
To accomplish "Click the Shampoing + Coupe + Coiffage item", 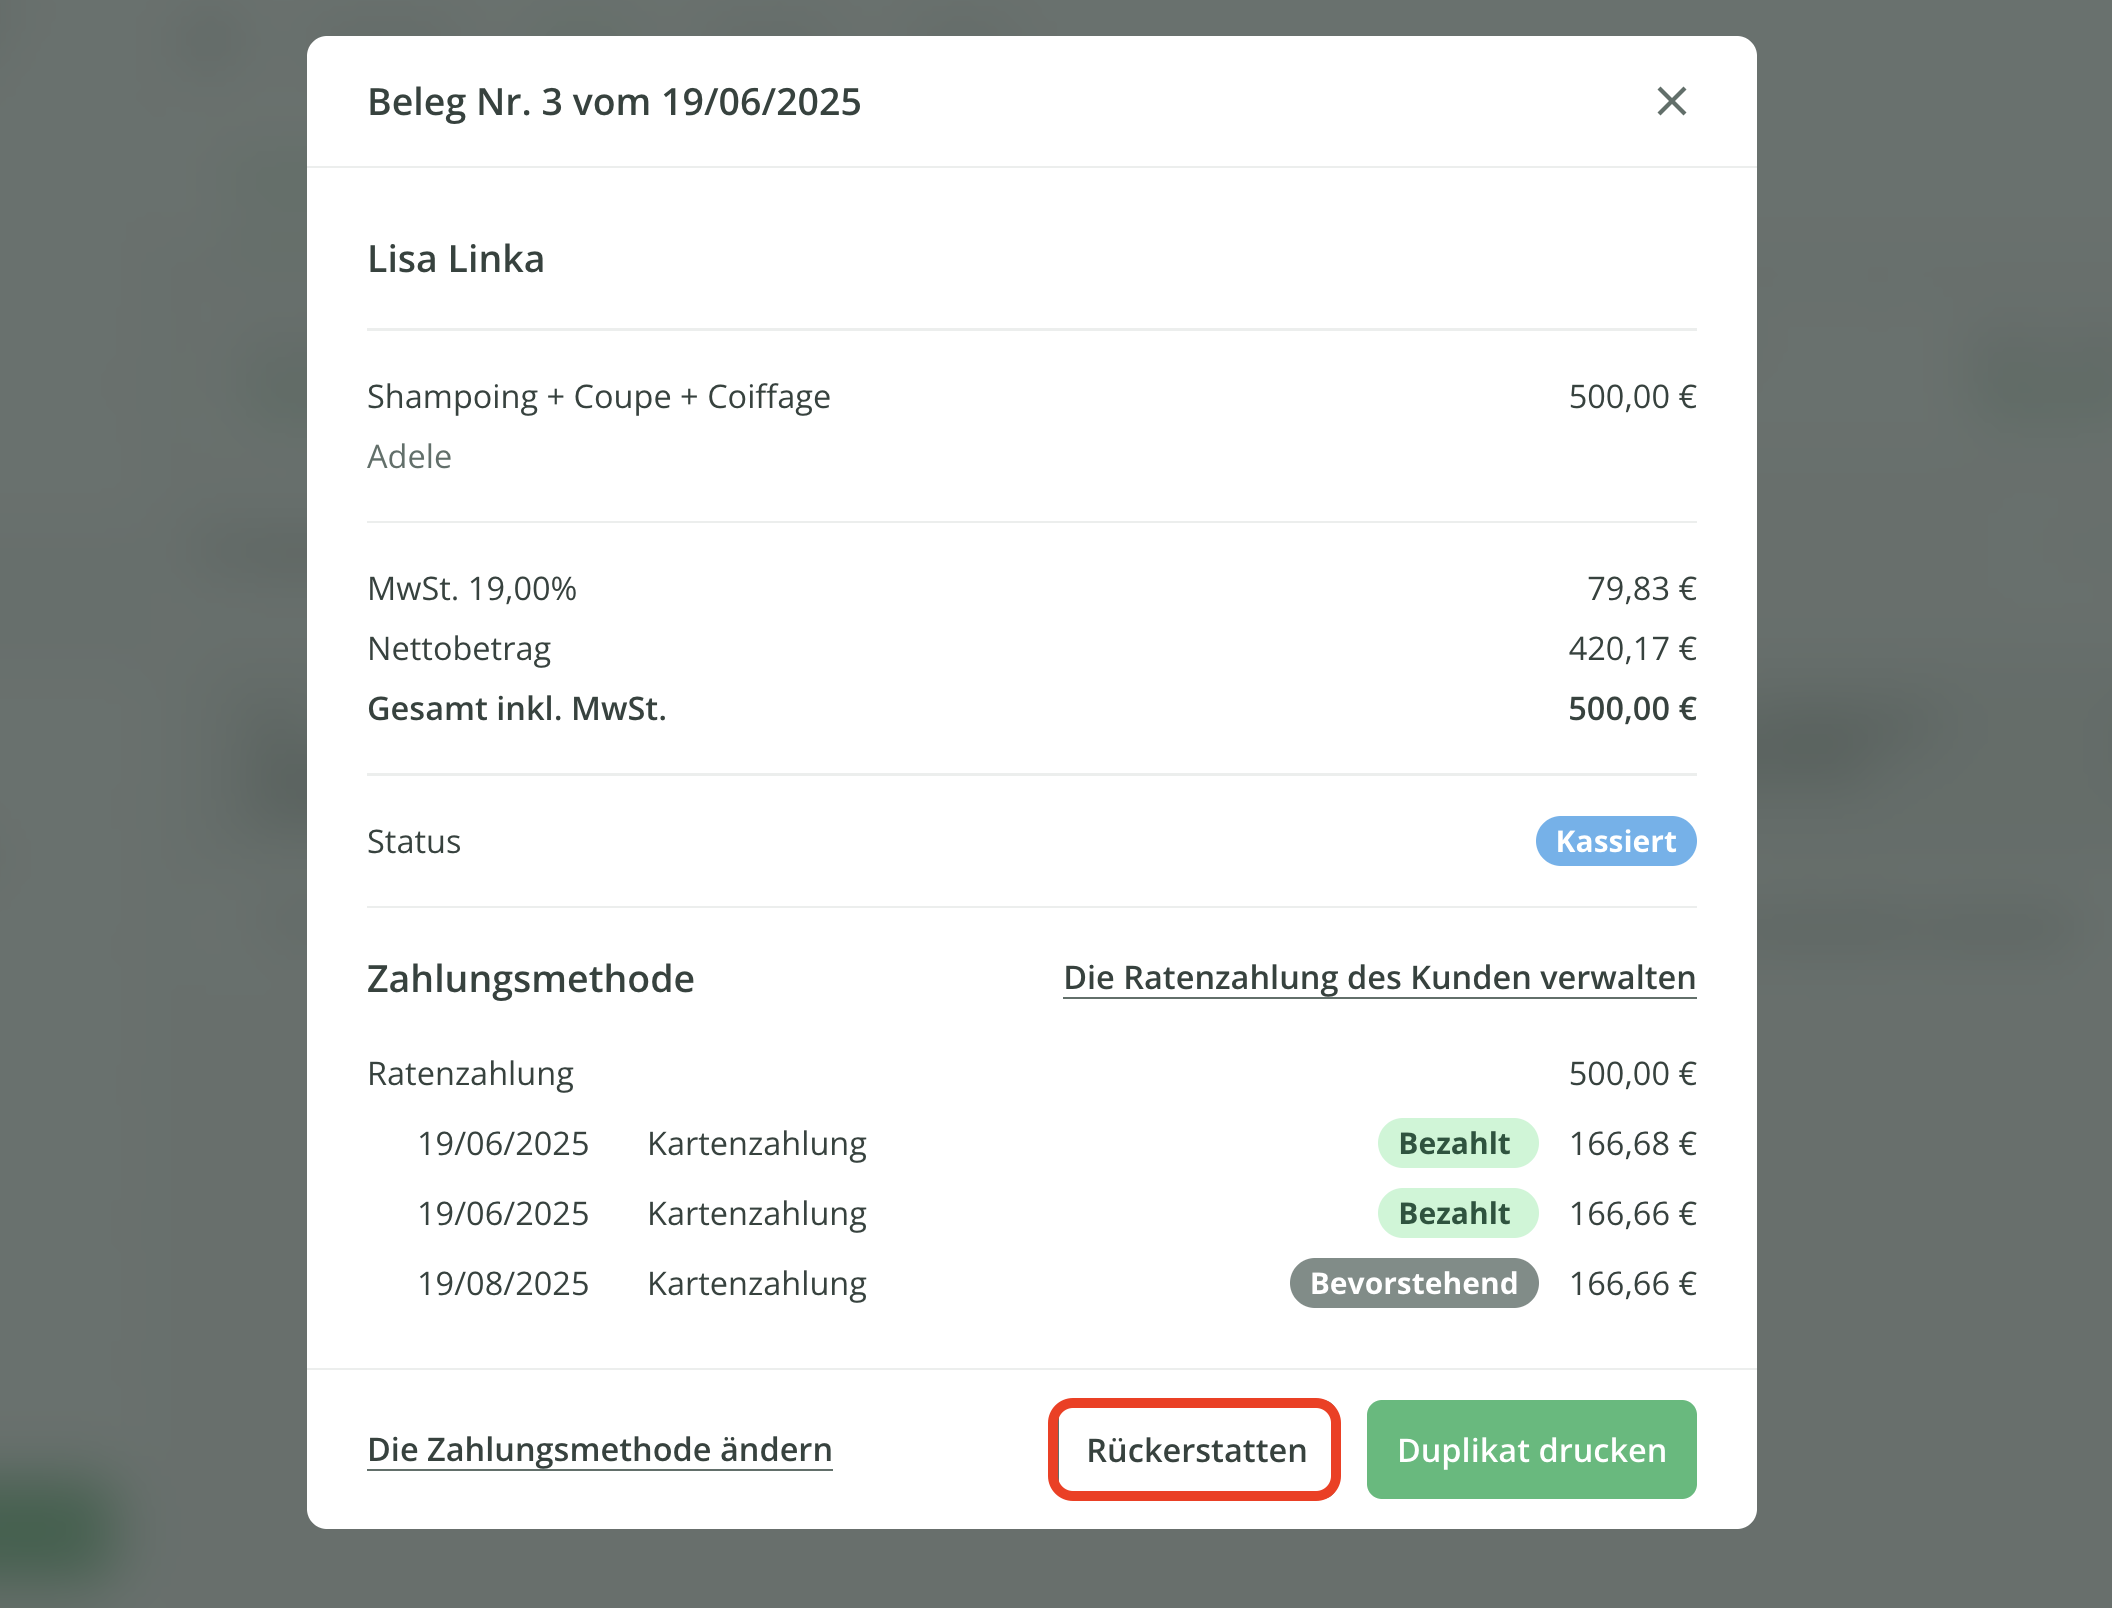I will tap(598, 397).
